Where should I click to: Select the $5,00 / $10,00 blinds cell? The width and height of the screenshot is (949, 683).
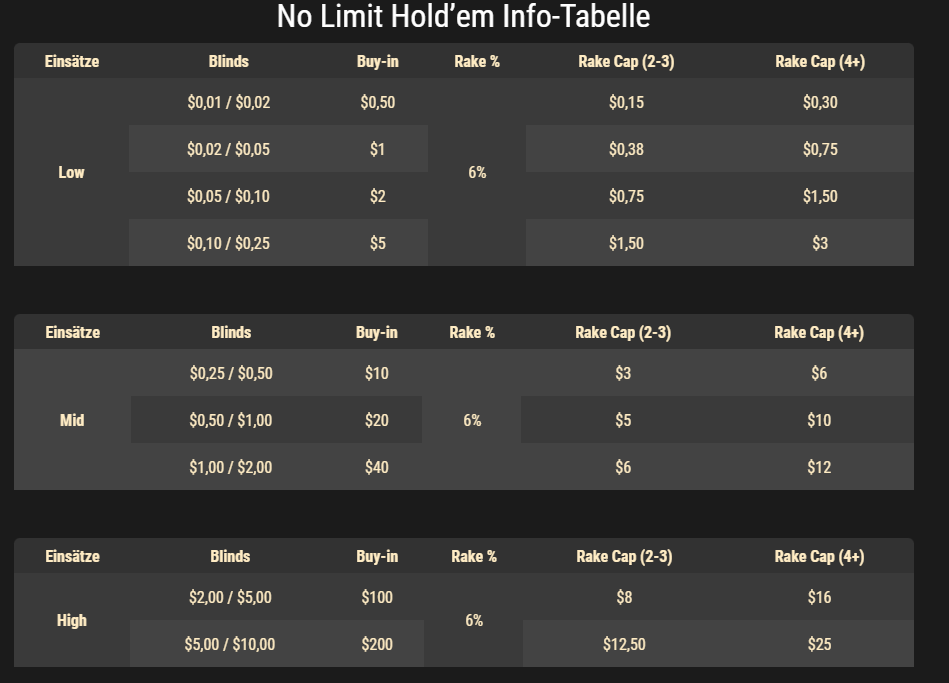click(x=229, y=644)
